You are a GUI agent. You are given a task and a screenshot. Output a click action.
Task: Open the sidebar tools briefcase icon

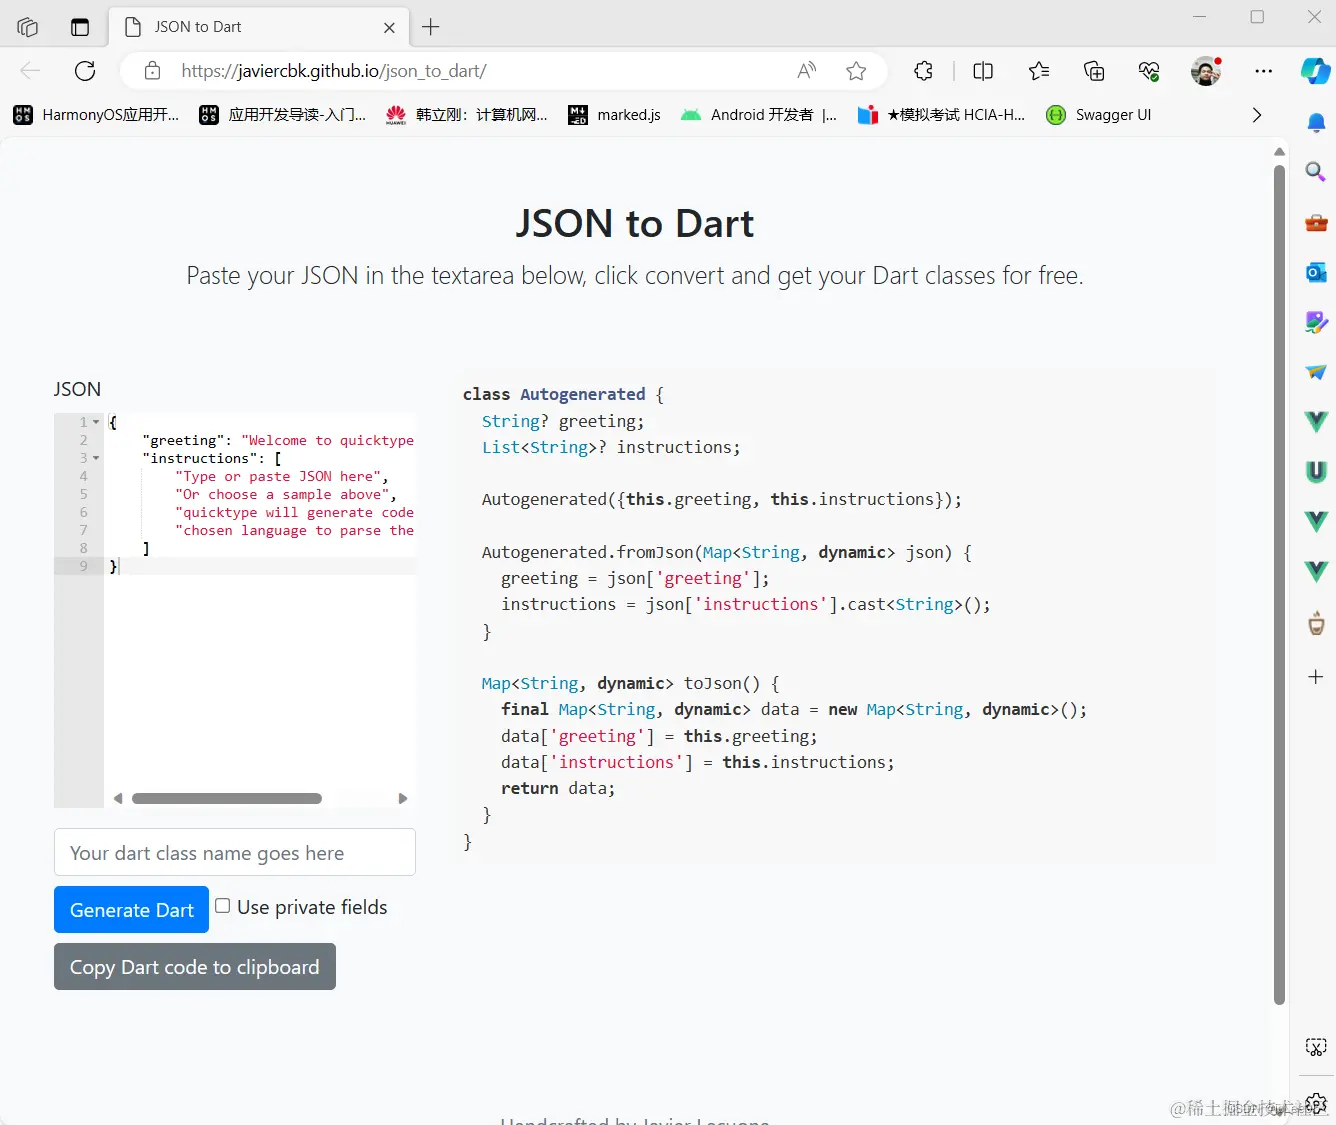[1316, 222]
